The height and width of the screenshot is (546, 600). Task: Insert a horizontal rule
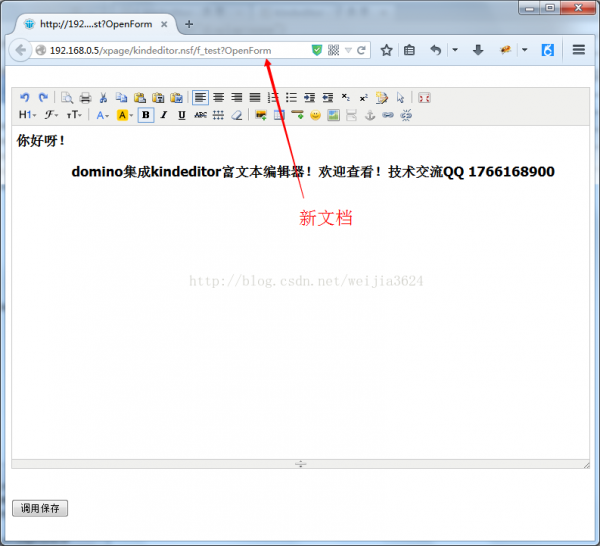click(x=297, y=115)
